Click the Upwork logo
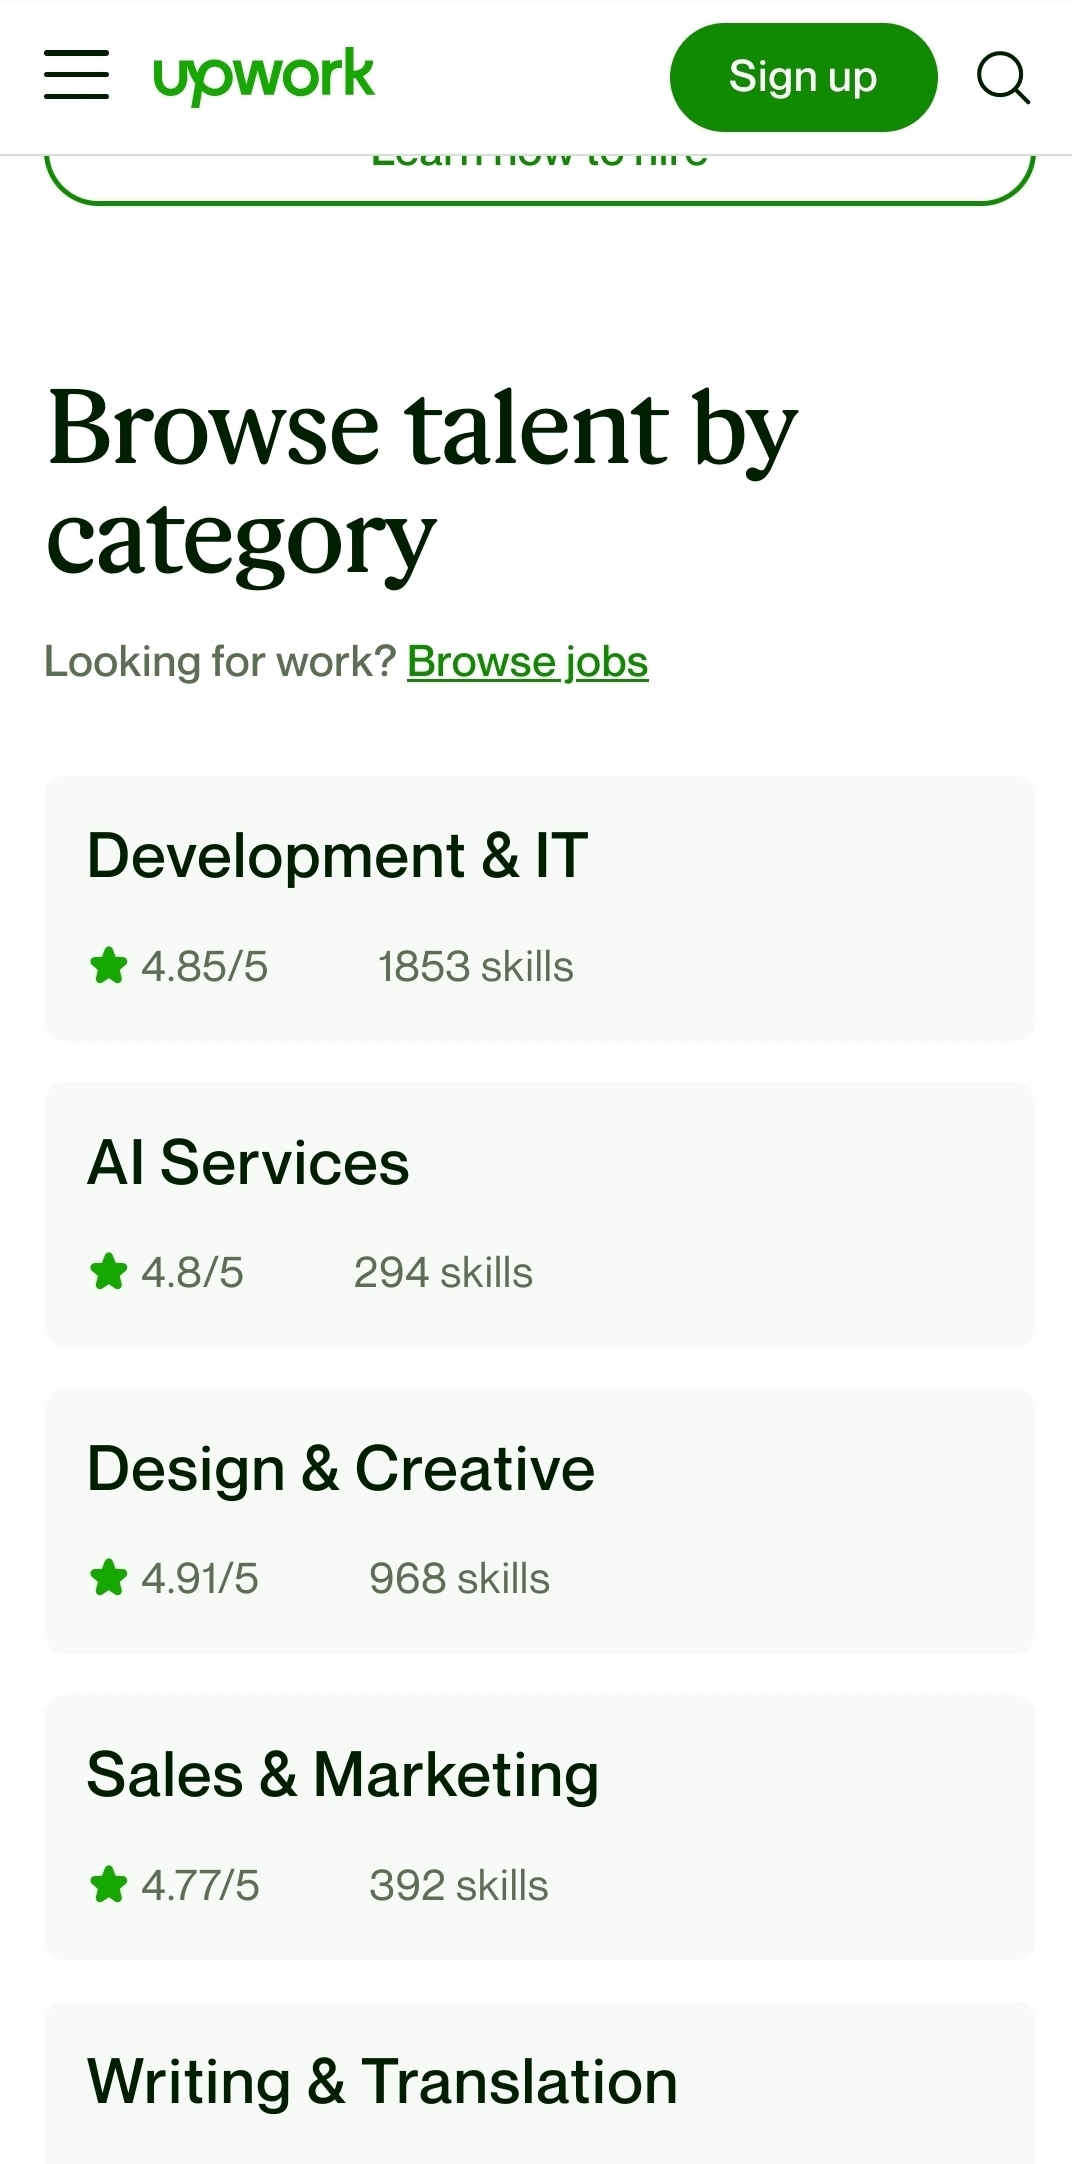This screenshot has height=2164, width=1072. click(264, 76)
